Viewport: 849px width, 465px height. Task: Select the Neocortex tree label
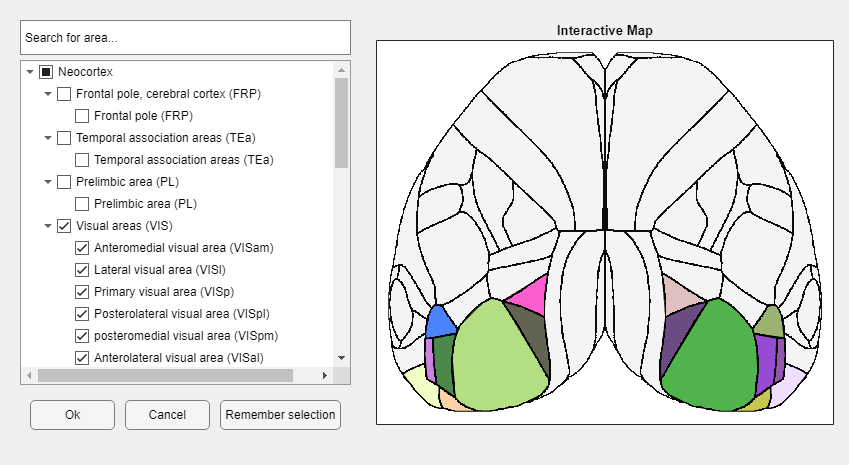tap(86, 71)
